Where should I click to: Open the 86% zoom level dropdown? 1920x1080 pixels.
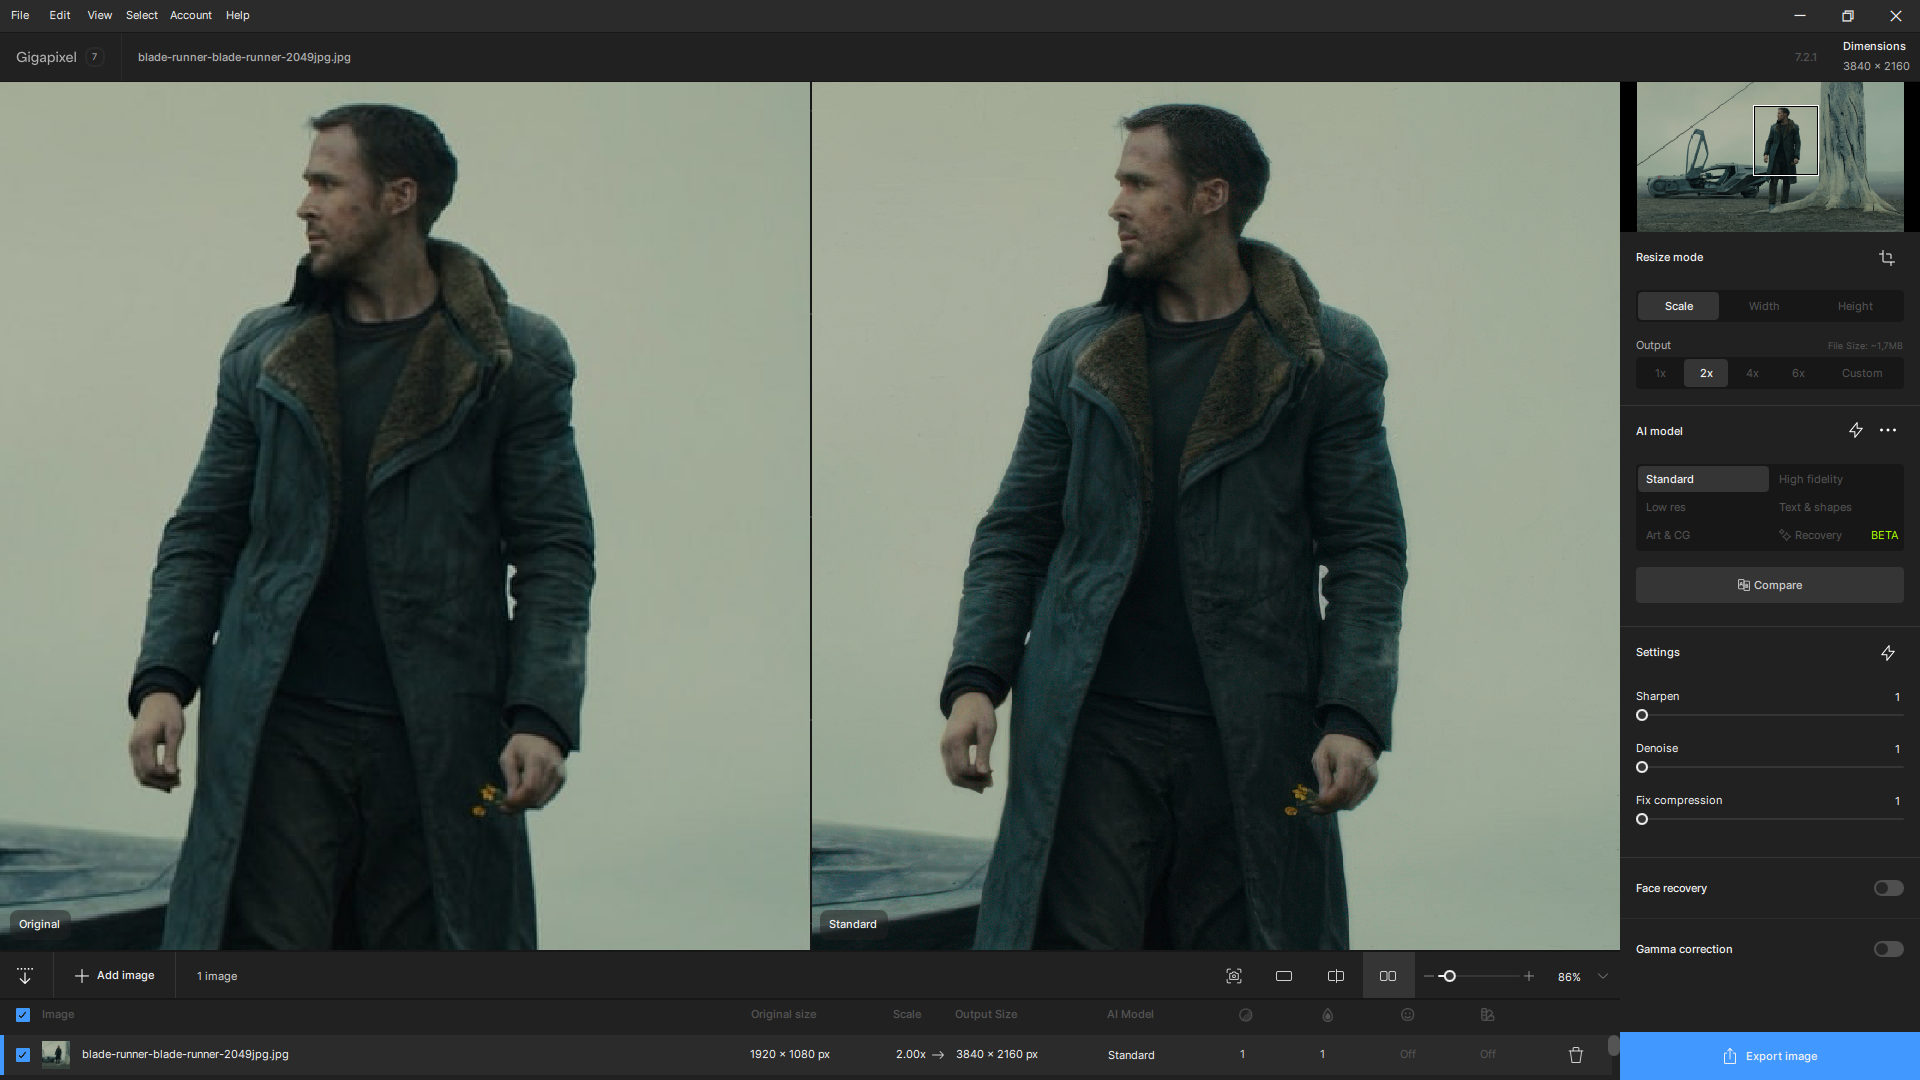point(1603,976)
